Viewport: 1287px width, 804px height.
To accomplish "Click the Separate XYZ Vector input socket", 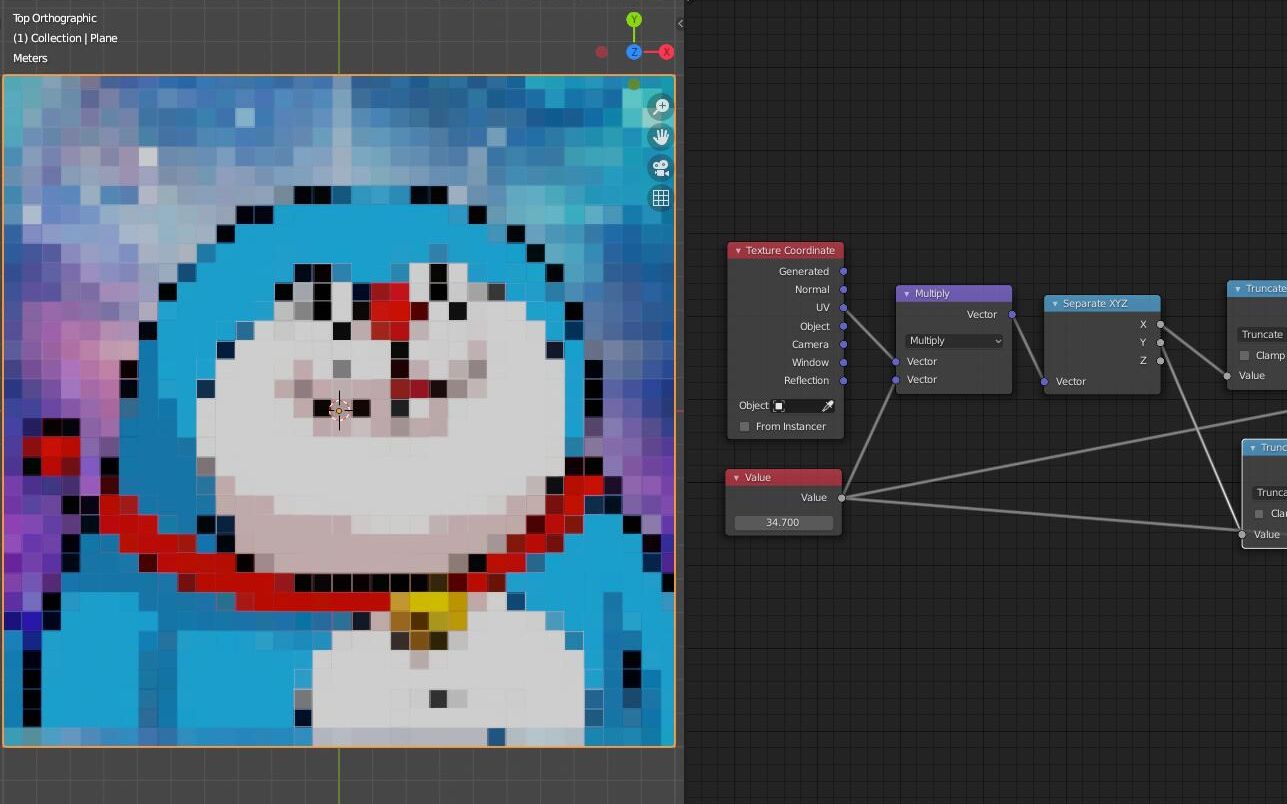I will 1044,381.
